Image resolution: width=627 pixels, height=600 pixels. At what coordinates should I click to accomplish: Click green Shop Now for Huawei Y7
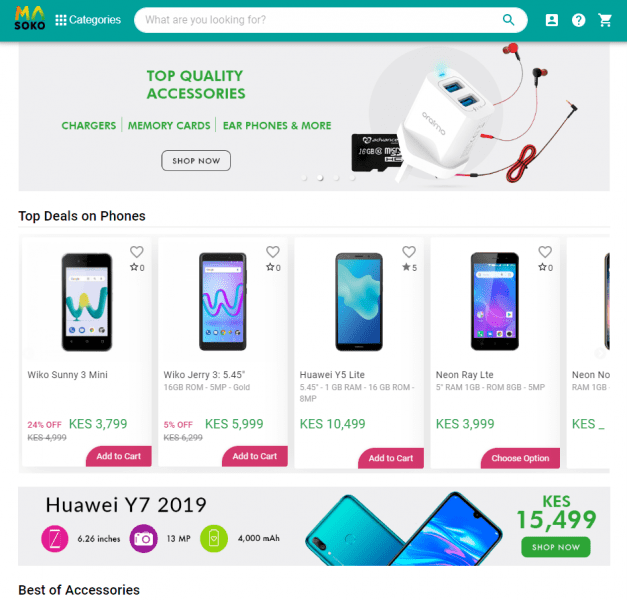coord(556,547)
